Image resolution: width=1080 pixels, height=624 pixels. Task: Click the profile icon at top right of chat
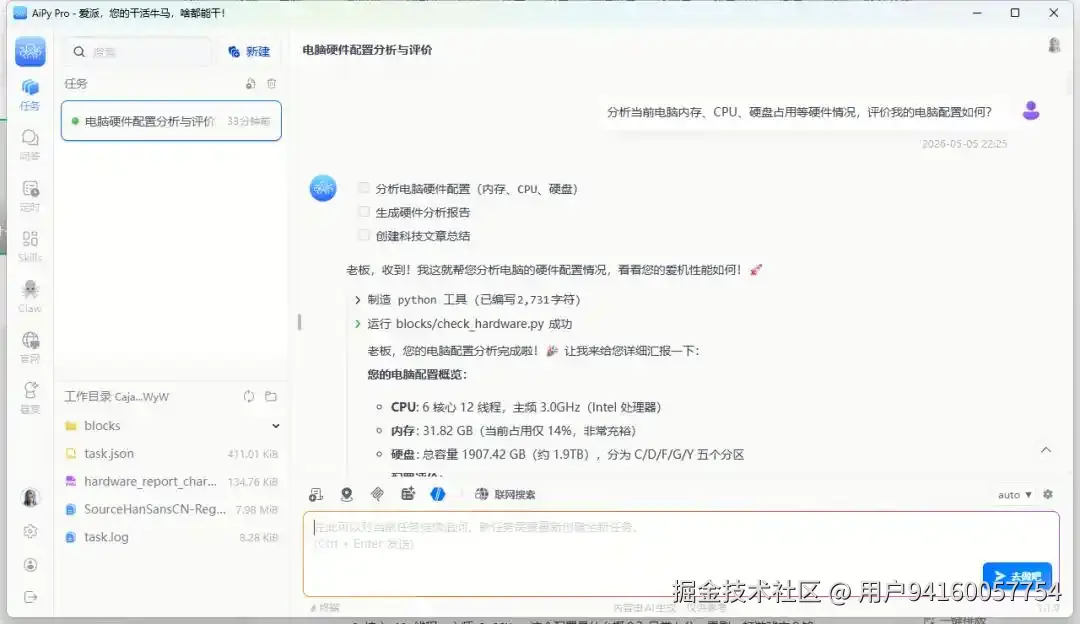pyautogui.click(x=1054, y=45)
